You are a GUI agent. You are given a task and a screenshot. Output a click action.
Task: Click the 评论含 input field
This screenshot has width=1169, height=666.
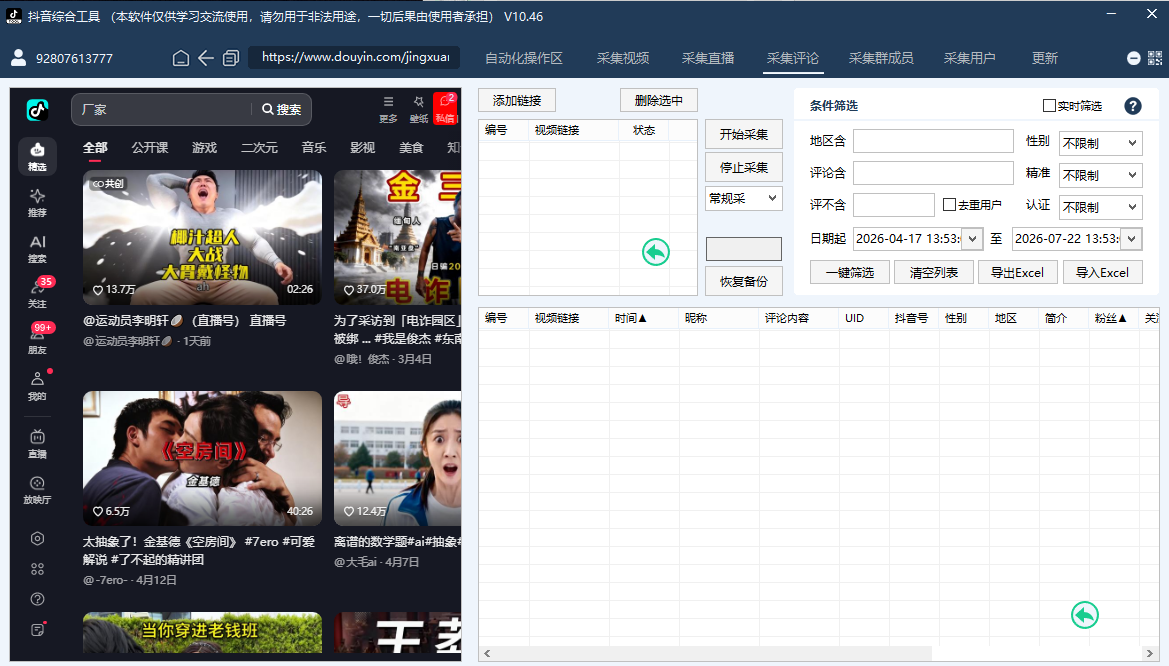click(933, 173)
